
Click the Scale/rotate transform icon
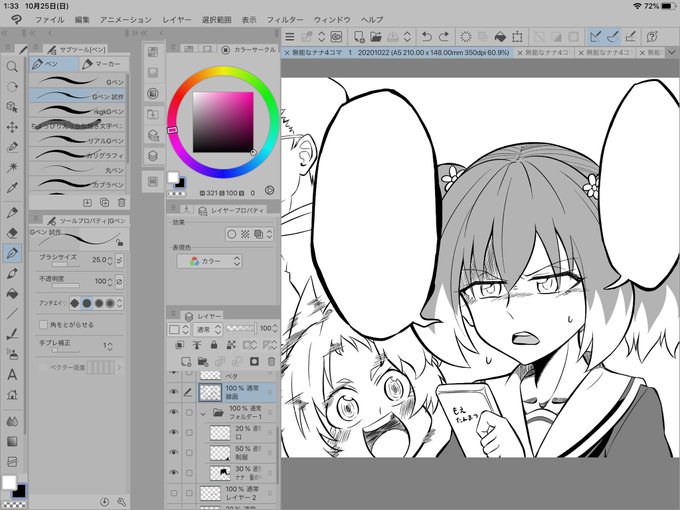pos(517,37)
